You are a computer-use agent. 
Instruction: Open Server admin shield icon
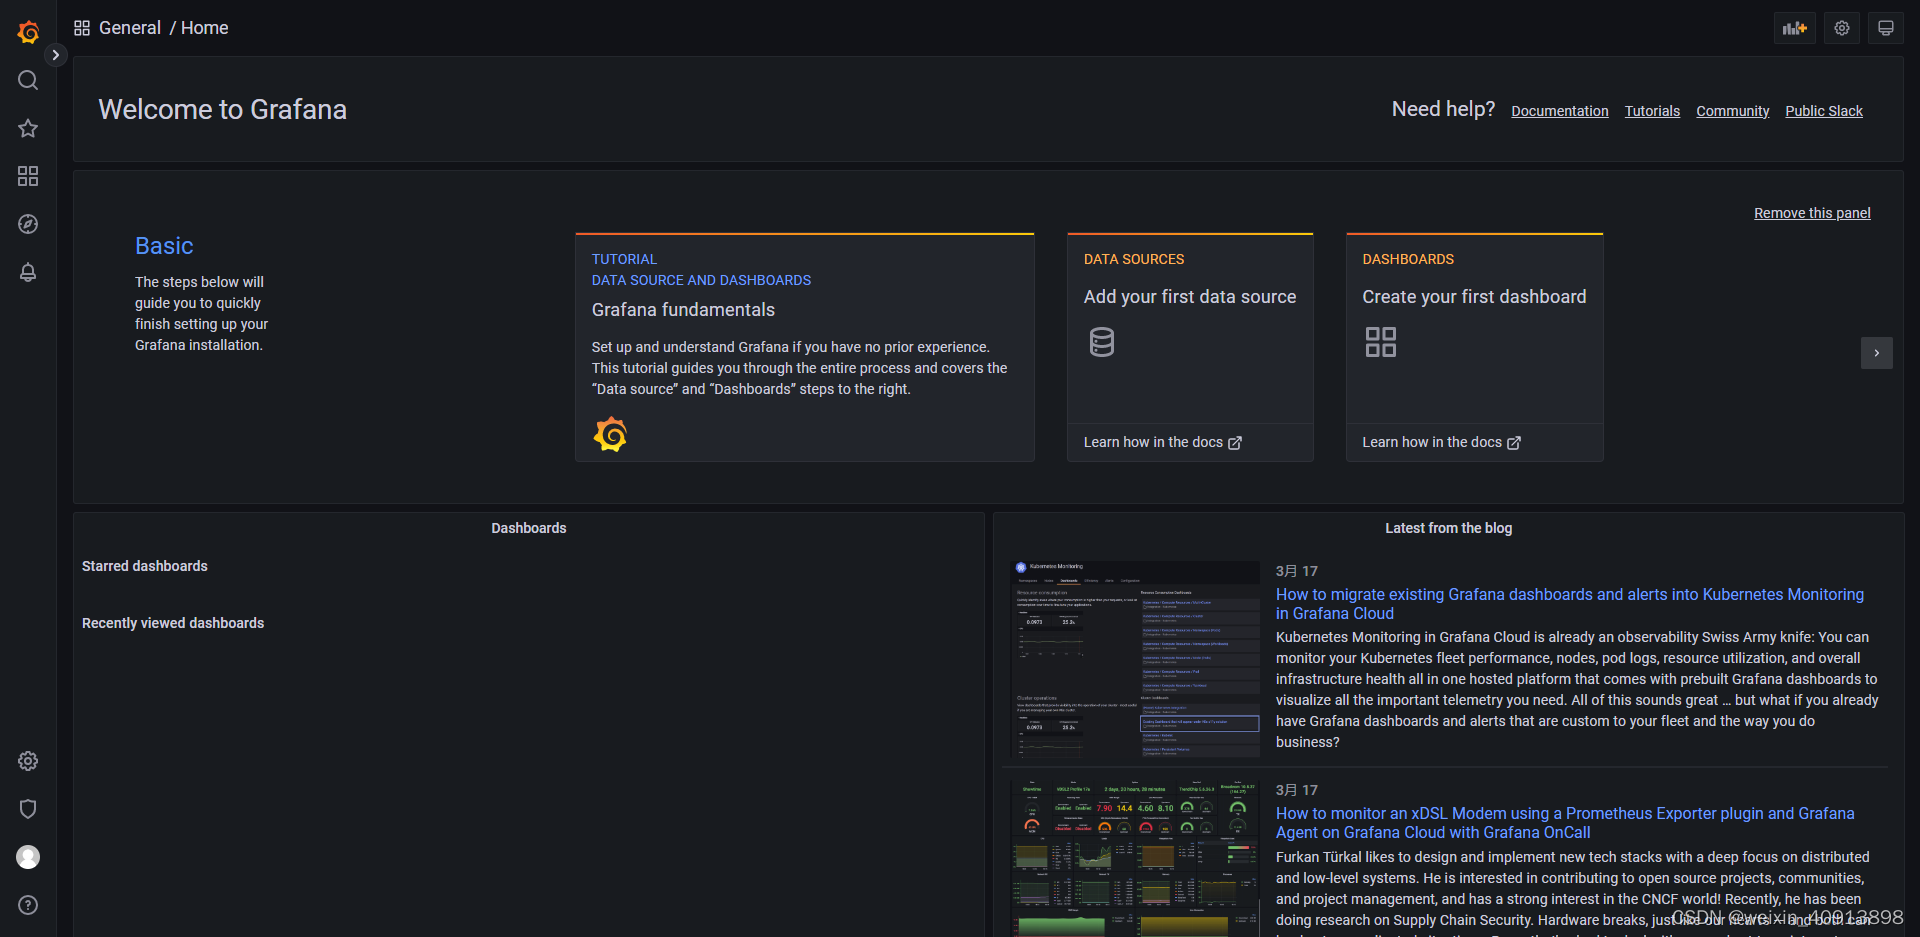[28, 809]
